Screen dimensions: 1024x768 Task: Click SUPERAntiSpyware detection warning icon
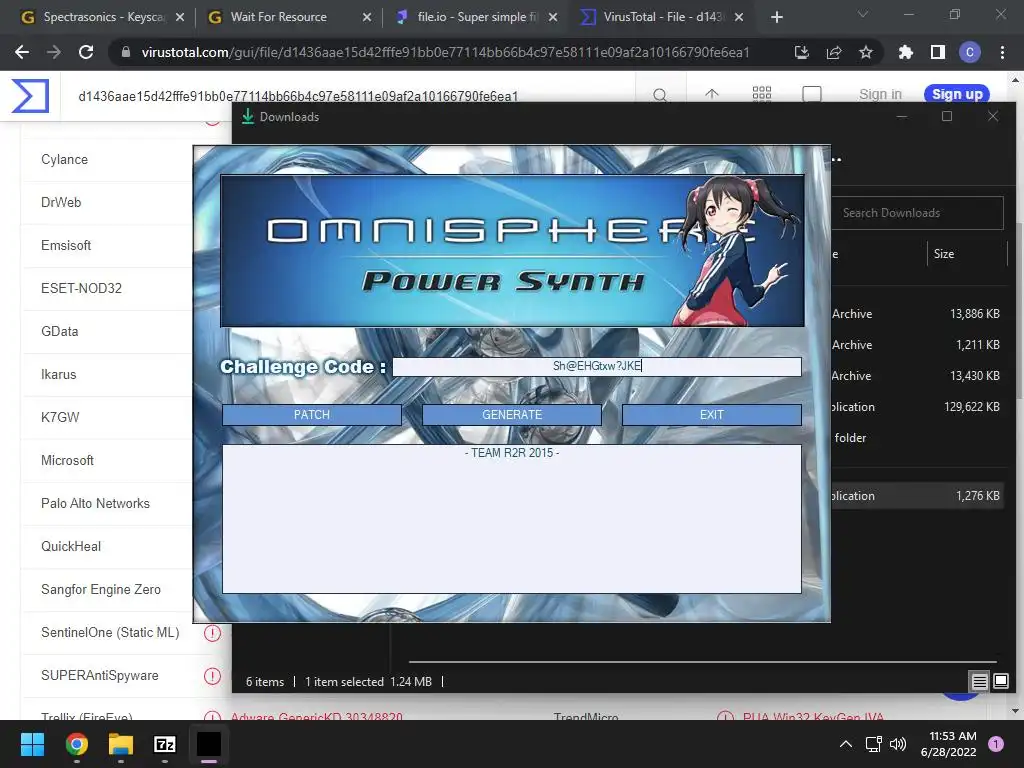pos(212,676)
